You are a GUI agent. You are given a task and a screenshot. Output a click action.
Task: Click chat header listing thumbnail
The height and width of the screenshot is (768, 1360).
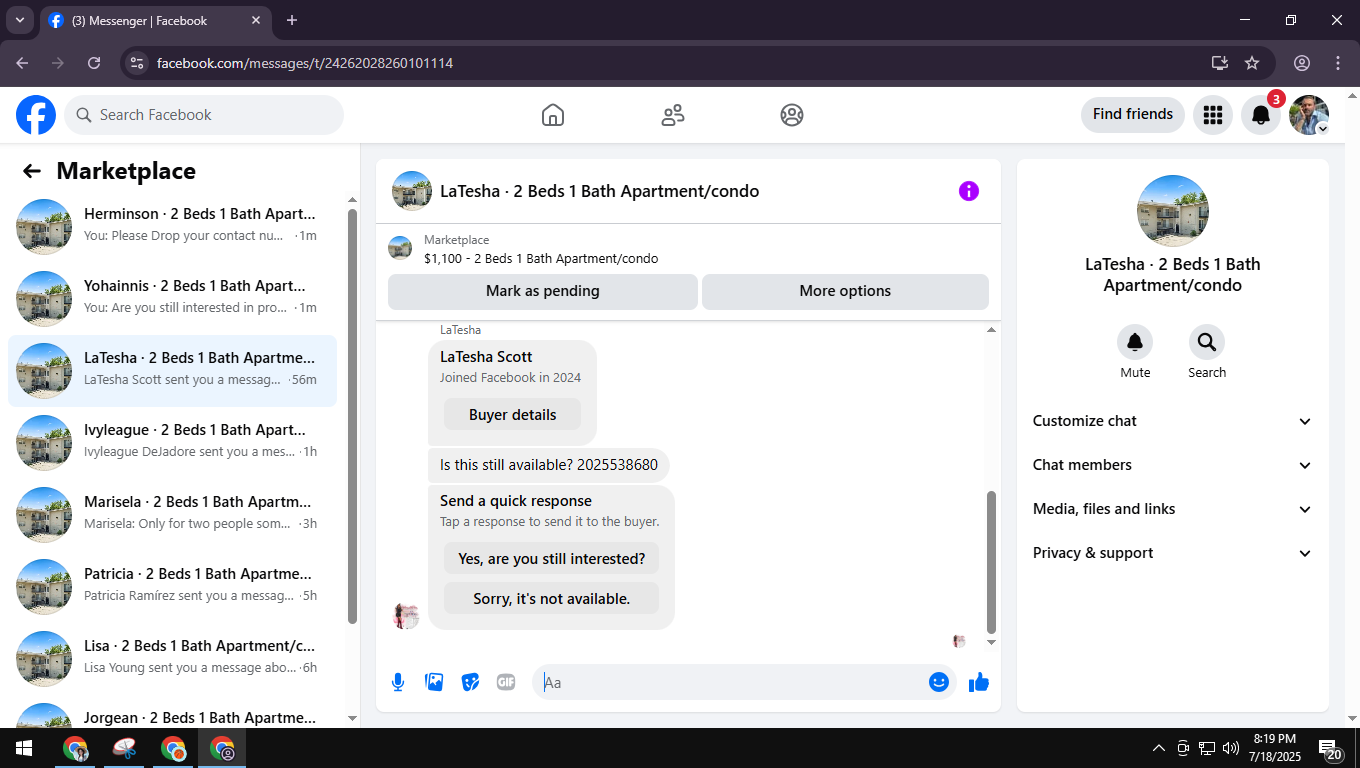point(412,191)
